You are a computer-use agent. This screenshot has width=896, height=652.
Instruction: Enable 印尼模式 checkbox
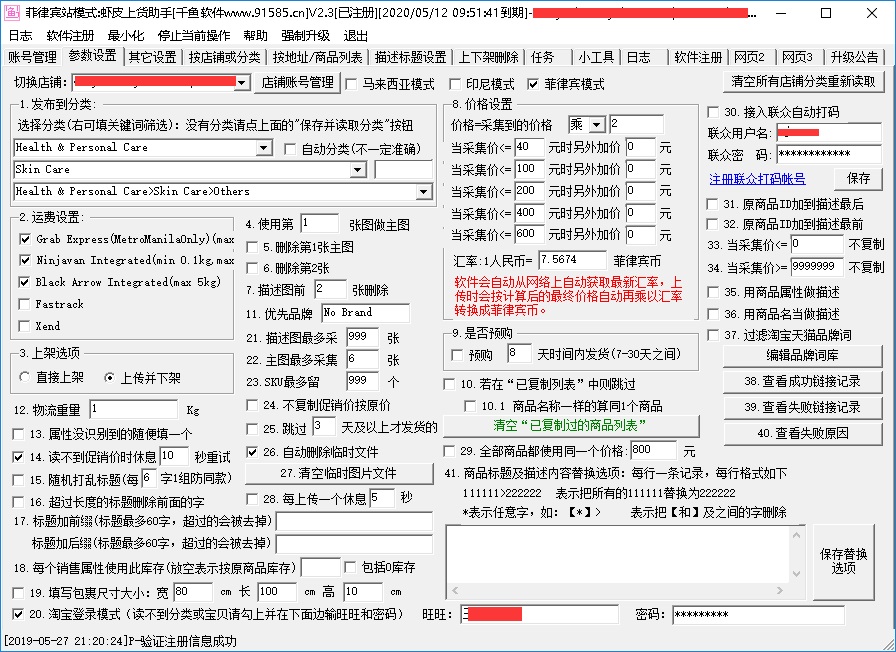(455, 85)
